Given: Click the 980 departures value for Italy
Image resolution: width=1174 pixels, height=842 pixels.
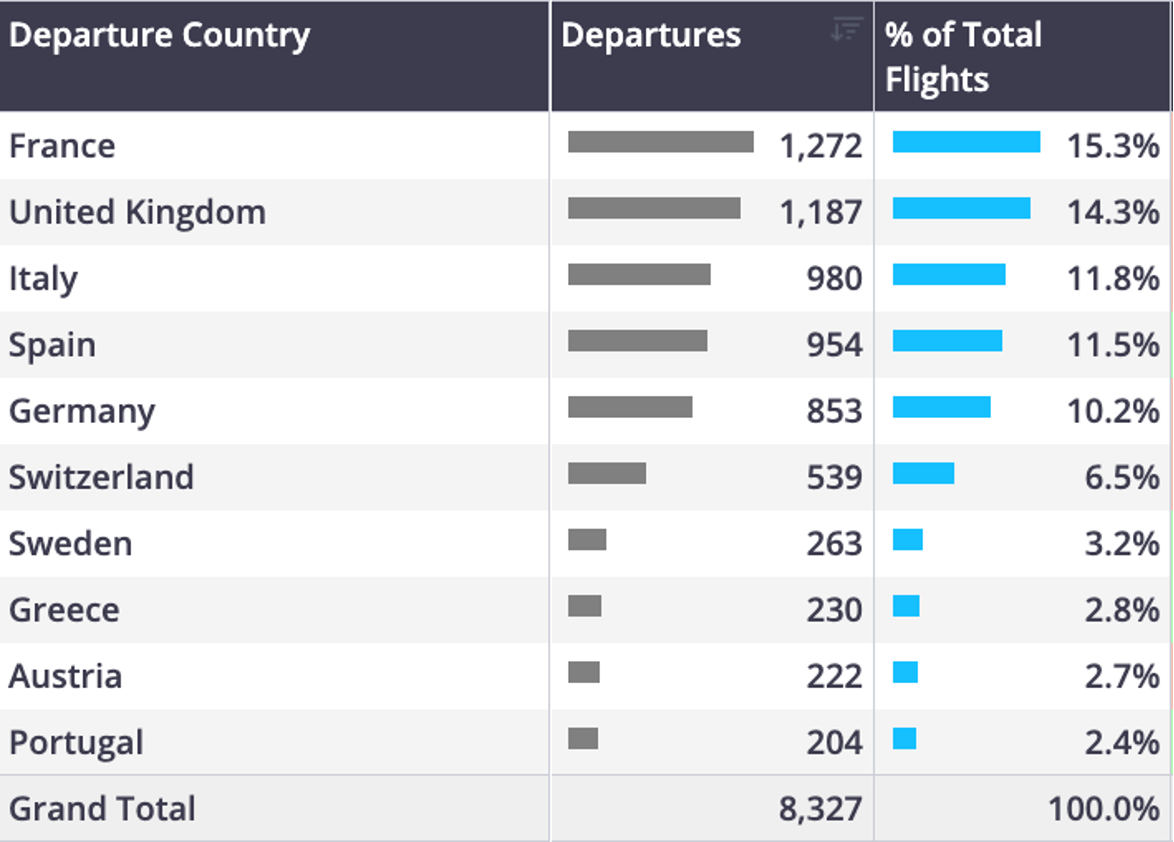Looking at the screenshot, I should pyautogui.click(x=834, y=279).
